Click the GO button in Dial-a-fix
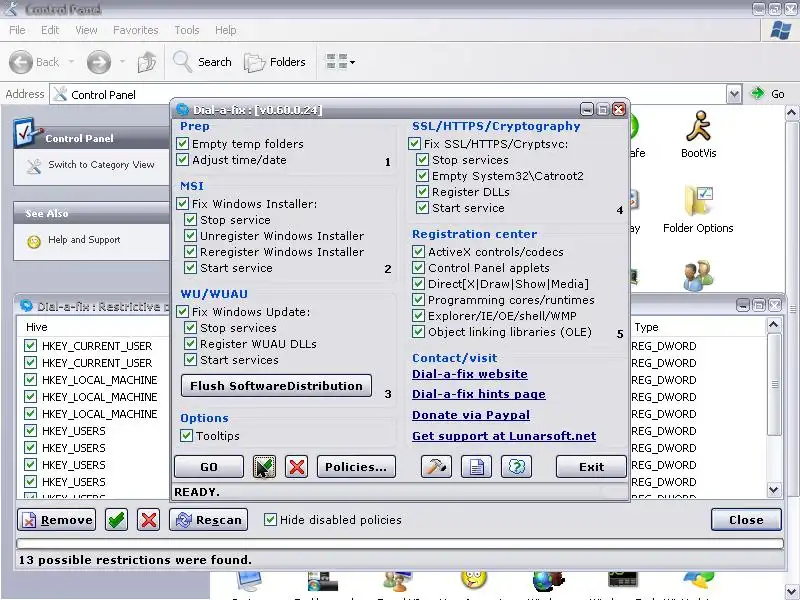The width and height of the screenshot is (800, 600). (x=209, y=466)
